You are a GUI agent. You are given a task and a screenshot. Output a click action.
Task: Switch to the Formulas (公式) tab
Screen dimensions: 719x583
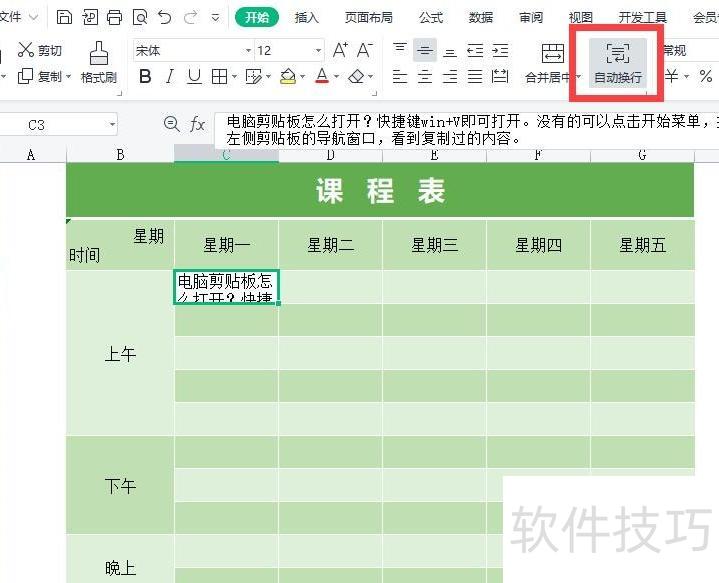pos(431,17)
